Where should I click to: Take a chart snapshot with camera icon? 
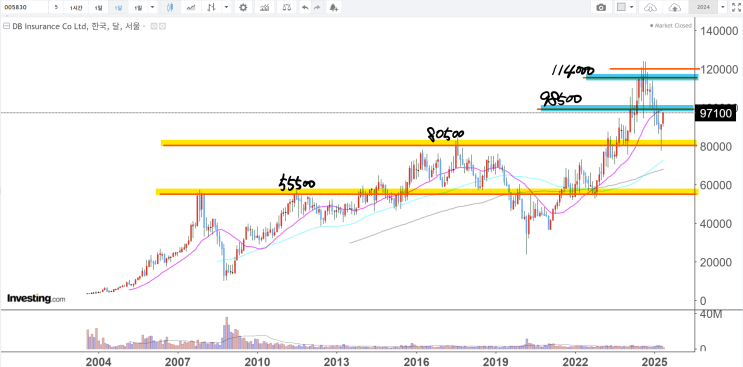pos(601,8)
